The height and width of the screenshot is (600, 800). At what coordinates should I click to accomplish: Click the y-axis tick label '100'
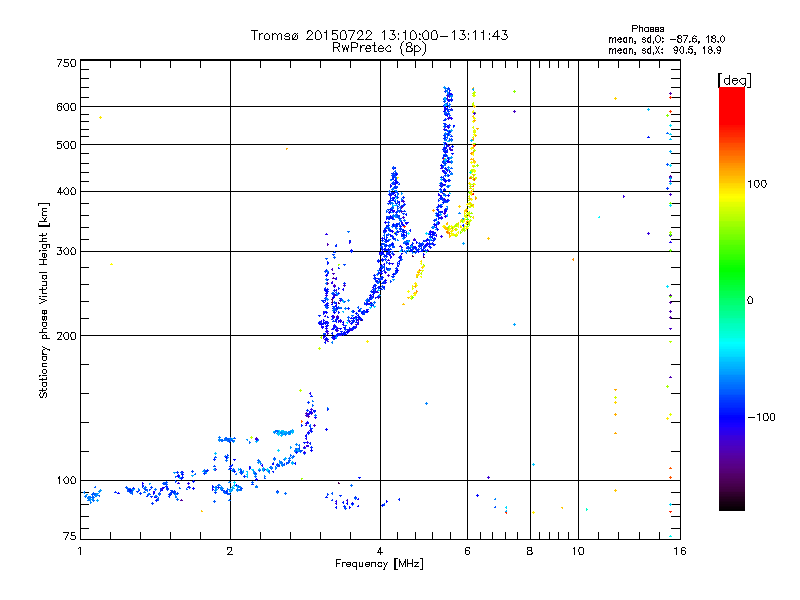pyautogui.click(x=66, y=480)
